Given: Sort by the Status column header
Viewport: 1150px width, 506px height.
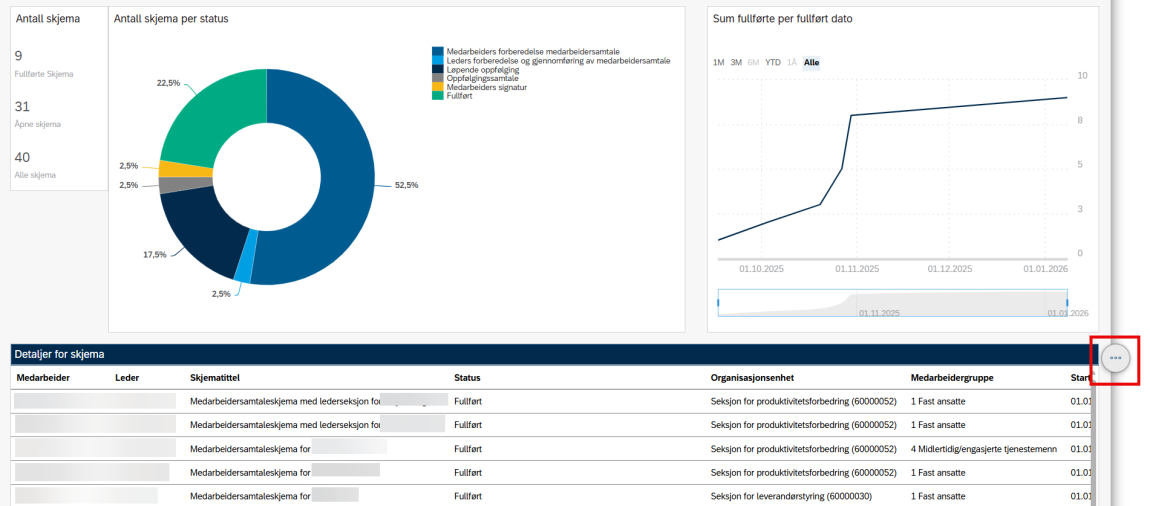Looking at the screenshot, I should pos(467,378).
